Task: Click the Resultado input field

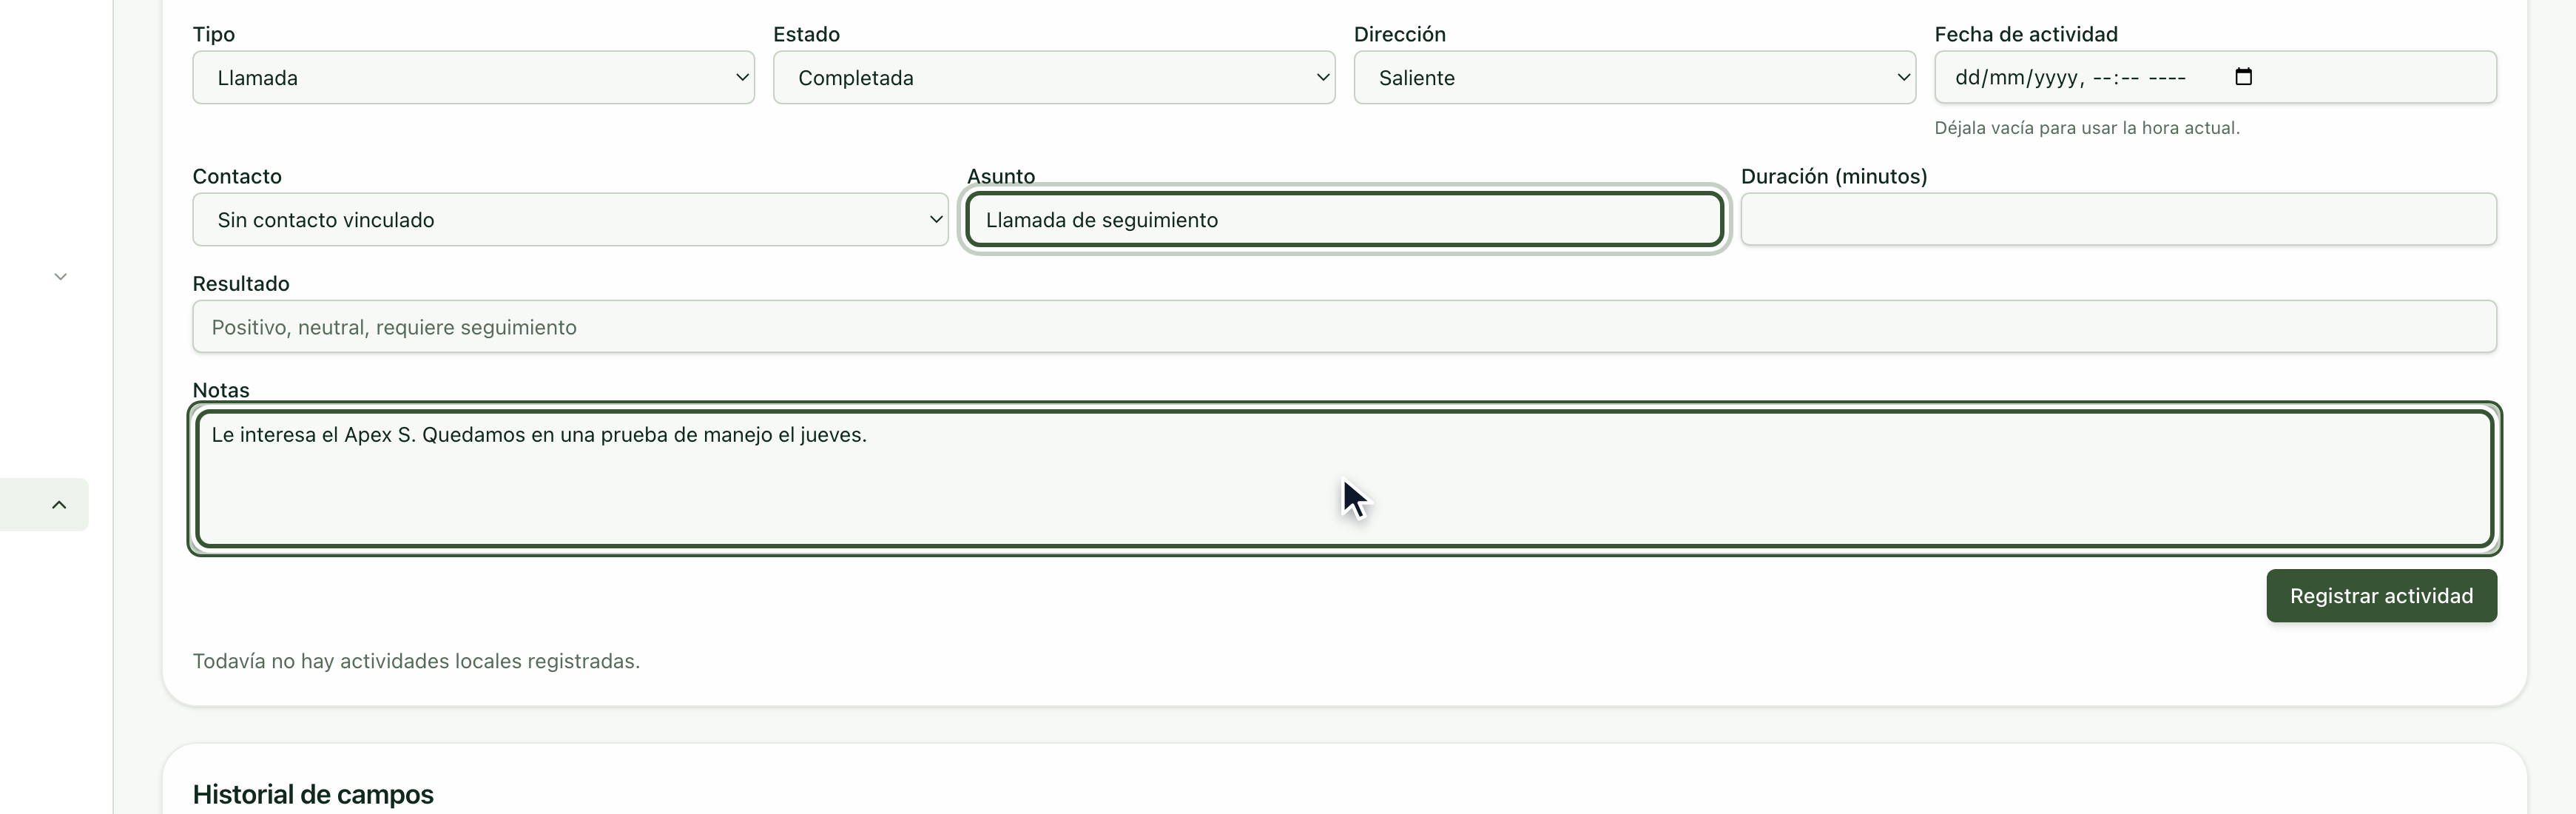Action: tap(1344, 326)
